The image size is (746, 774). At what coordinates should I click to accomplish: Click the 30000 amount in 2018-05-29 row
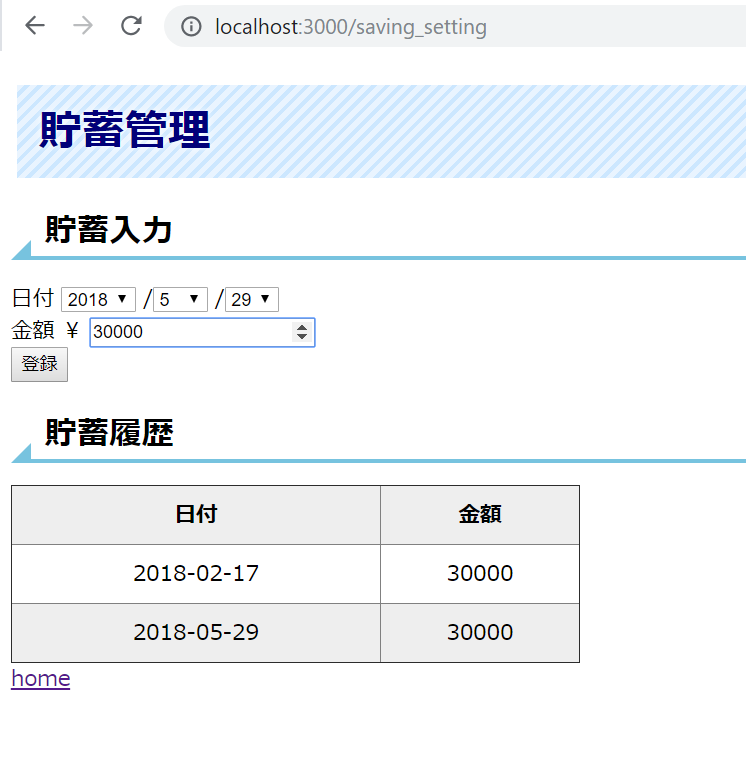480,632
